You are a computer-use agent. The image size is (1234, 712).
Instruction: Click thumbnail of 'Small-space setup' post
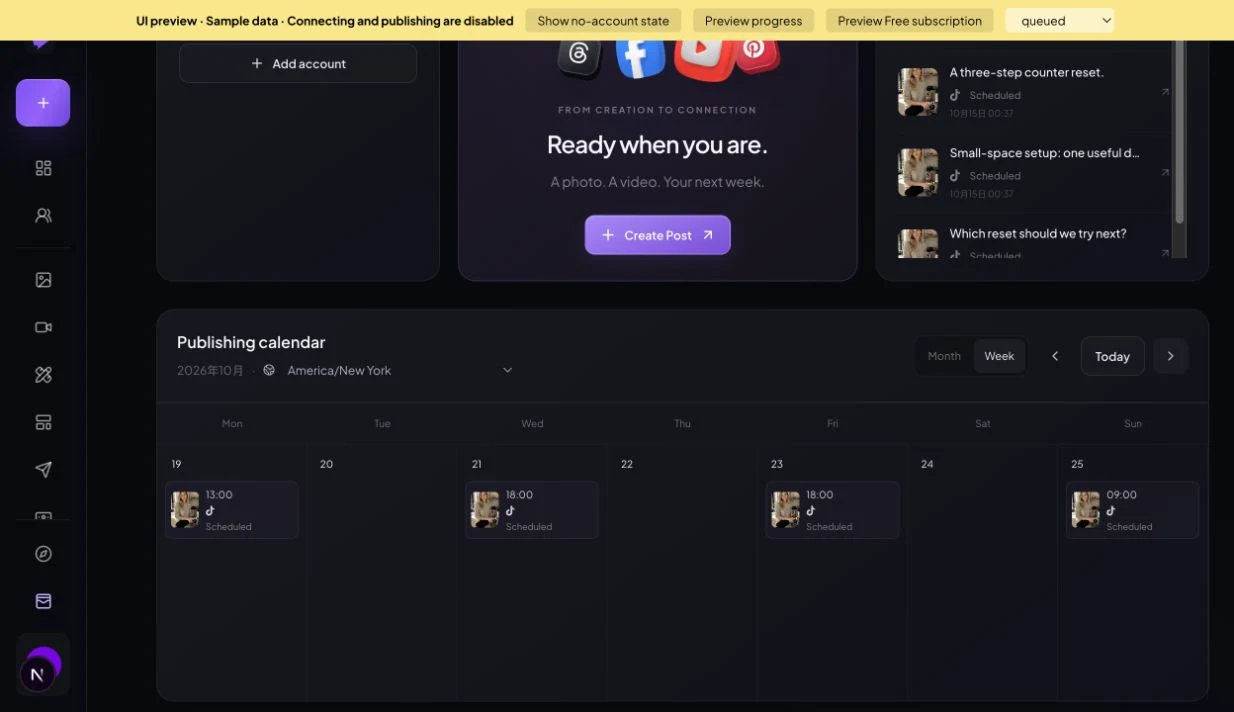(918, 172)
